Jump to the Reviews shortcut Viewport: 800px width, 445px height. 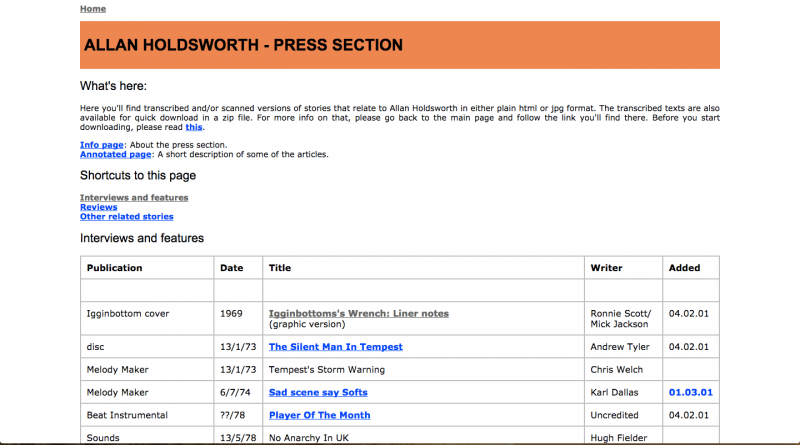coord(98,207)
